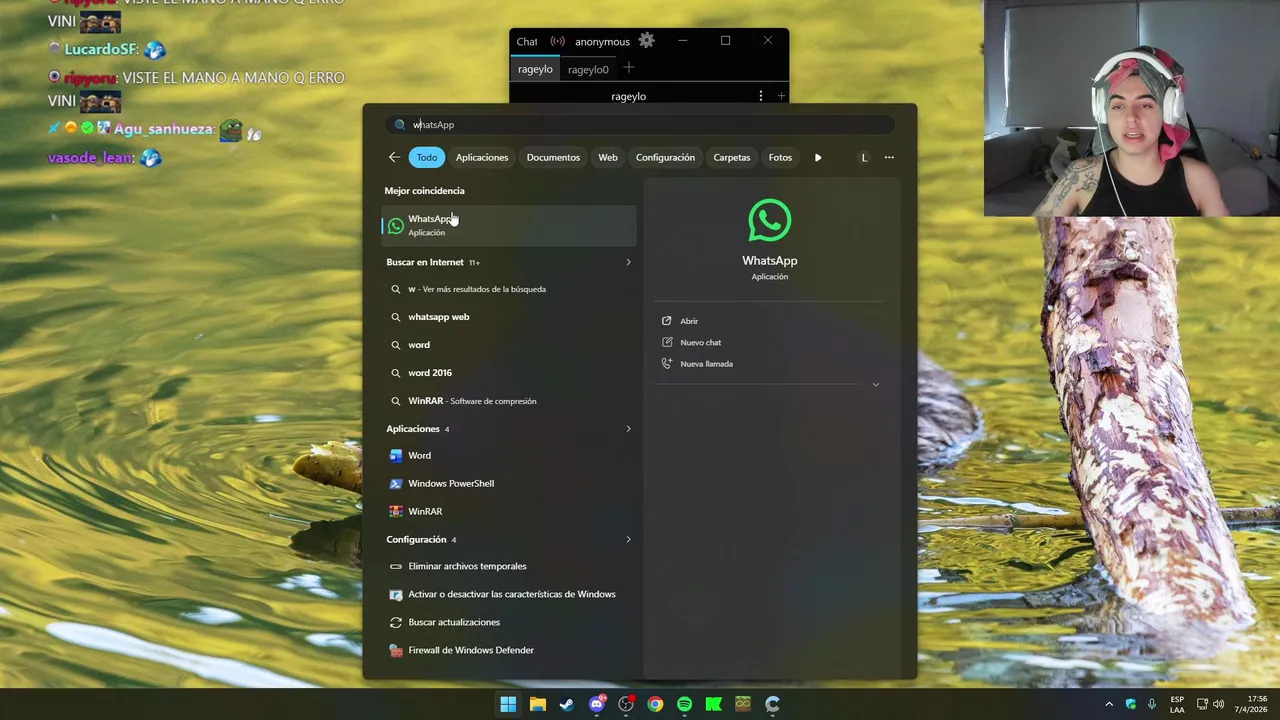Switch to Carpetas filter tab
1280x720 pixels.
pos(732,157)
